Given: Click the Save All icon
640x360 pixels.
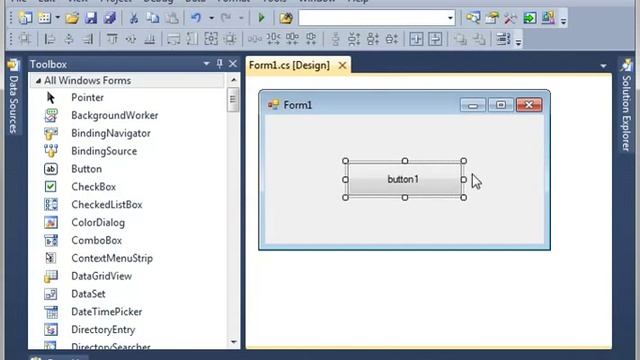Looking at the screenshot, I should (109, 18).
